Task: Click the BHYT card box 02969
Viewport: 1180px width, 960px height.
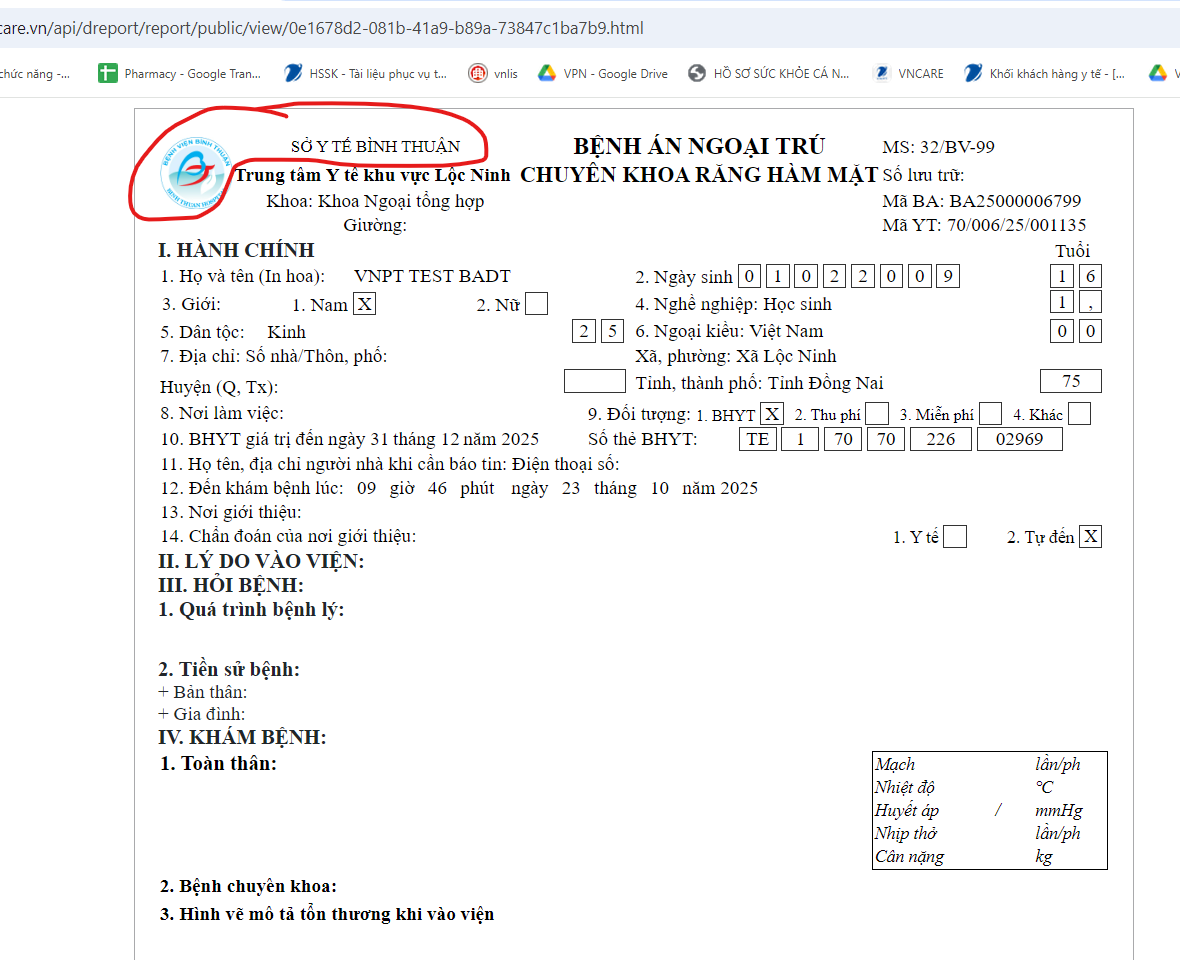Action: click(x=1020, y=439)
